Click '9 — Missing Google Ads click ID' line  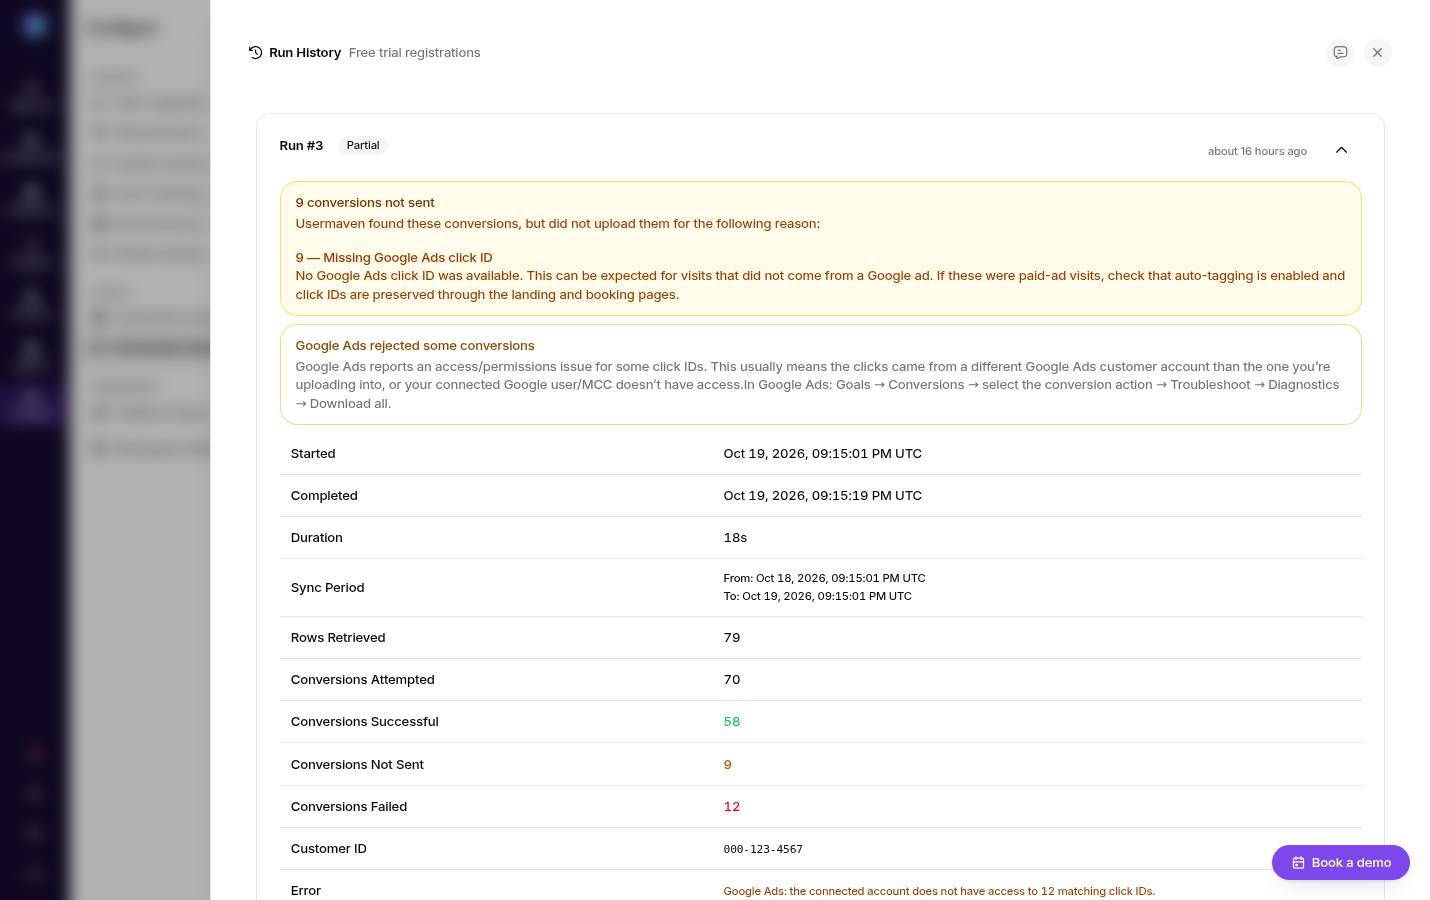(394, 258)
